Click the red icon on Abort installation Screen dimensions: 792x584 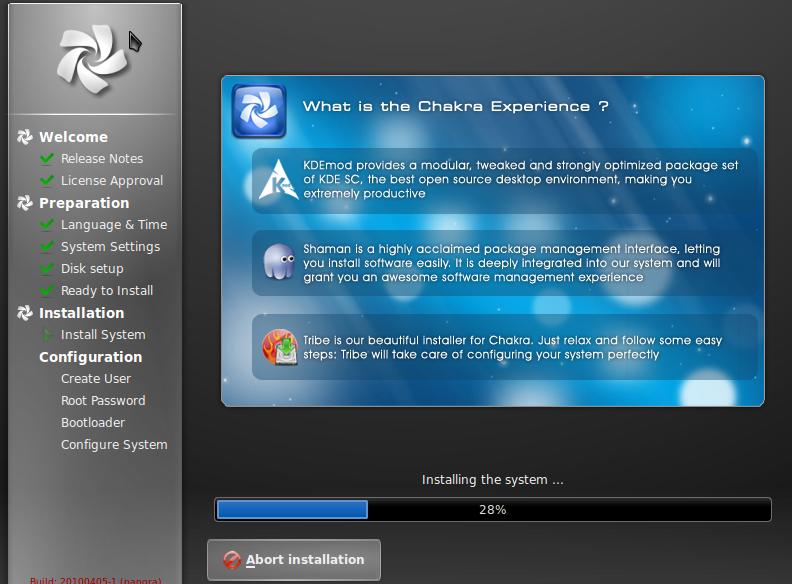232,560
